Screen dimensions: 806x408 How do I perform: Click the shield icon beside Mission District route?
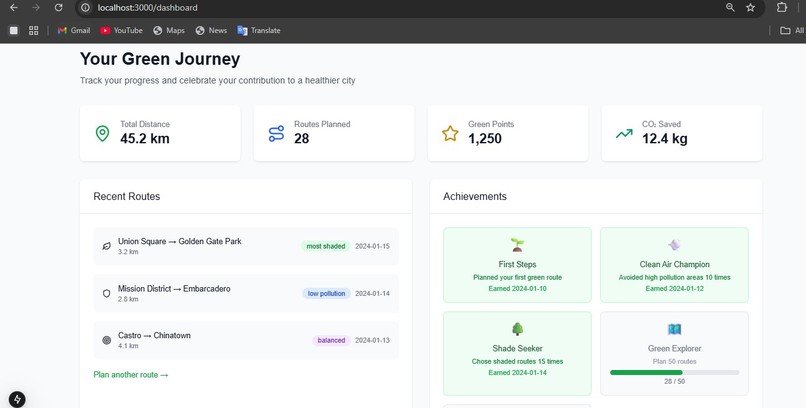click(106, 293)
